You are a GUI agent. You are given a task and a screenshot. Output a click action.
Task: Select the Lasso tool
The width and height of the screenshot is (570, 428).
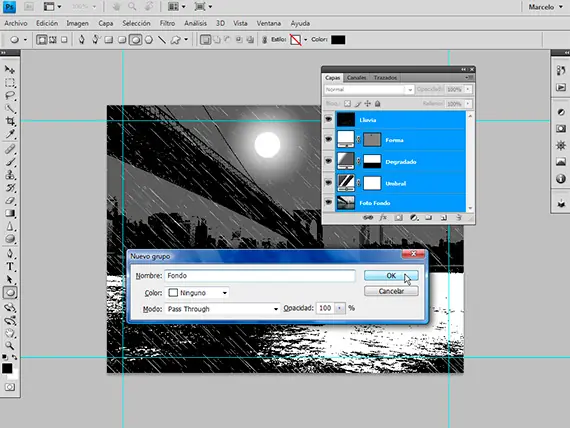pos(10,96)
